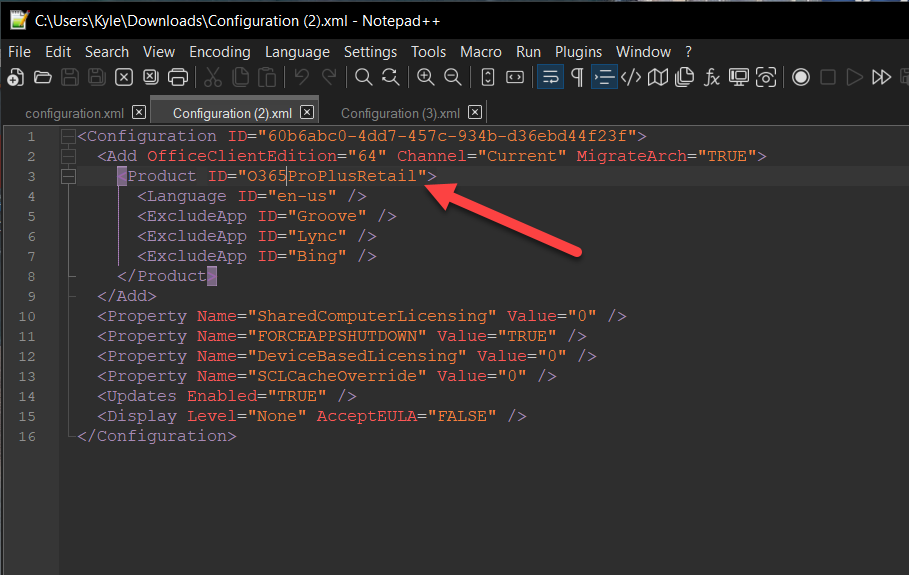Toggle Word Wrap in the toolbar
Image resolution: width=909 pixels, height=575 pixels.
[550, 77]
